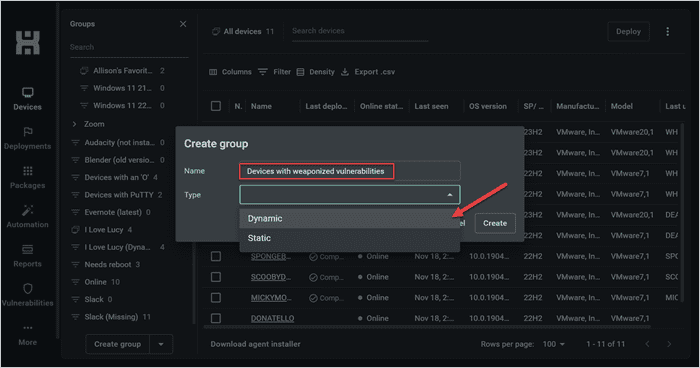Select Devices with PuTTY group

[117, 195]
